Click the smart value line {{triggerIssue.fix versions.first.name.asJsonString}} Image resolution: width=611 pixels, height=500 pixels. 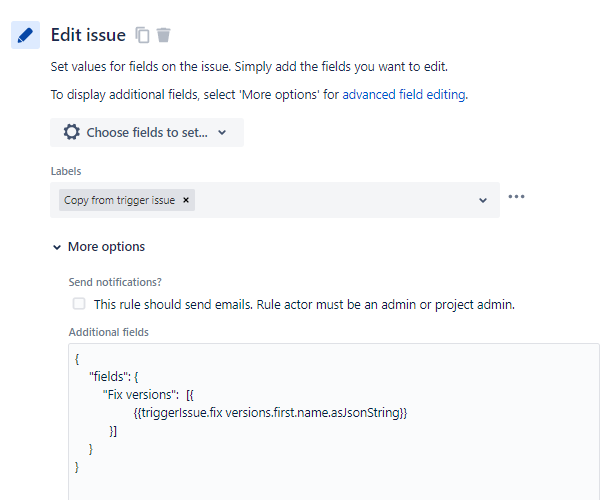pos(270,413)
